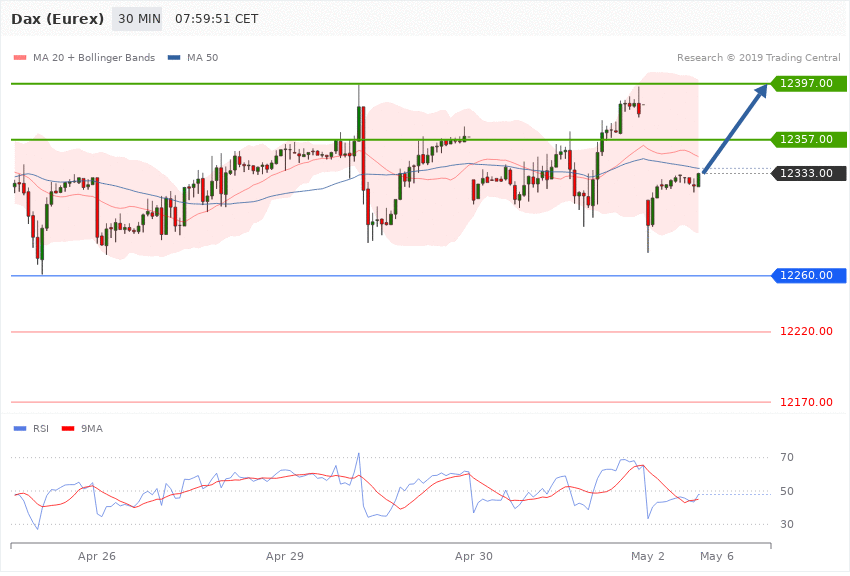850x576 pixels.
Task: Click the red 9MA legend swatch
Action: 68,429
